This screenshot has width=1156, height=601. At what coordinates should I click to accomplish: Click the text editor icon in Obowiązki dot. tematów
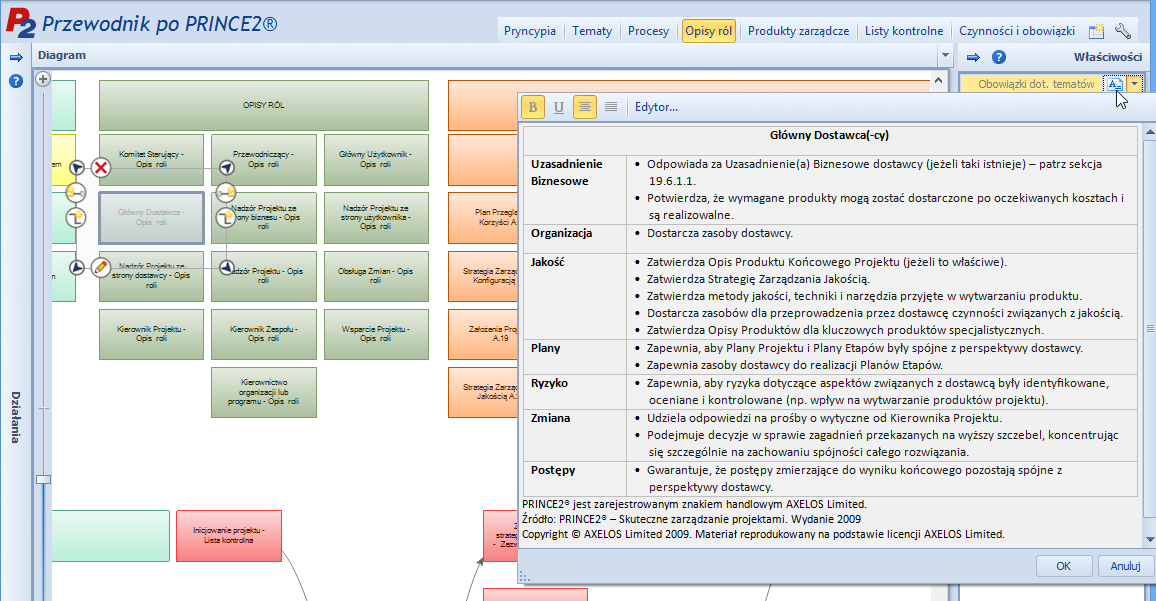(1114, 84)
